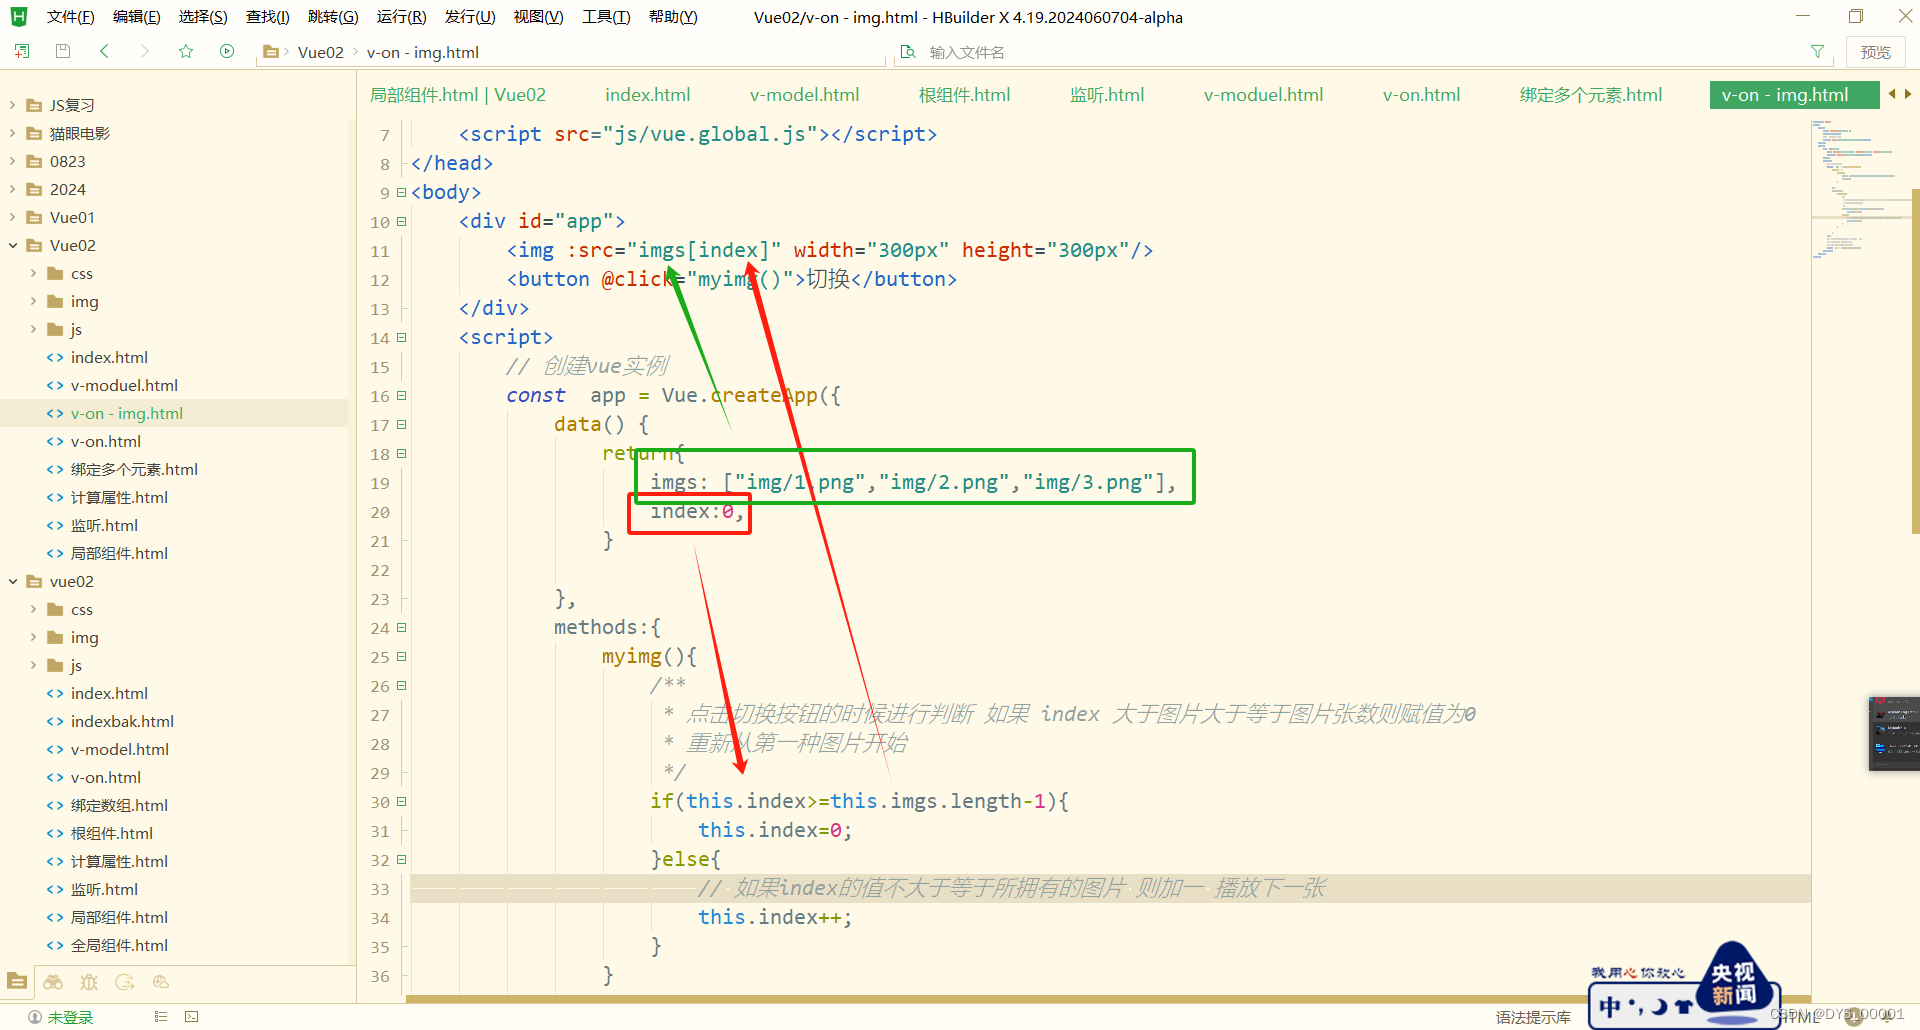This screenshot has width=1920, height=1030.
Task: Toggle IME punctuation mode
Action: 1636,1006
